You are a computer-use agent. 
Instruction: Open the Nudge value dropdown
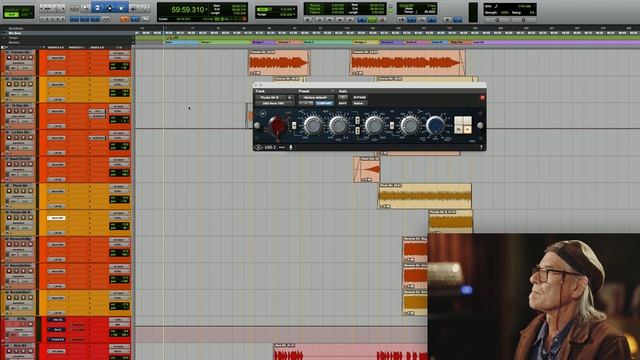pos(293,14)
